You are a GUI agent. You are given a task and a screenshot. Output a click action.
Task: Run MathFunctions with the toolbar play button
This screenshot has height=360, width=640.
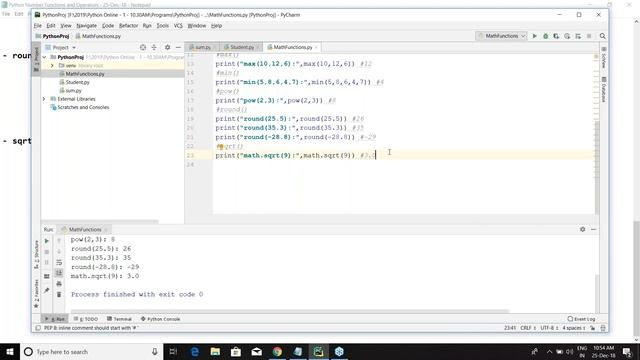click(535, 36)
